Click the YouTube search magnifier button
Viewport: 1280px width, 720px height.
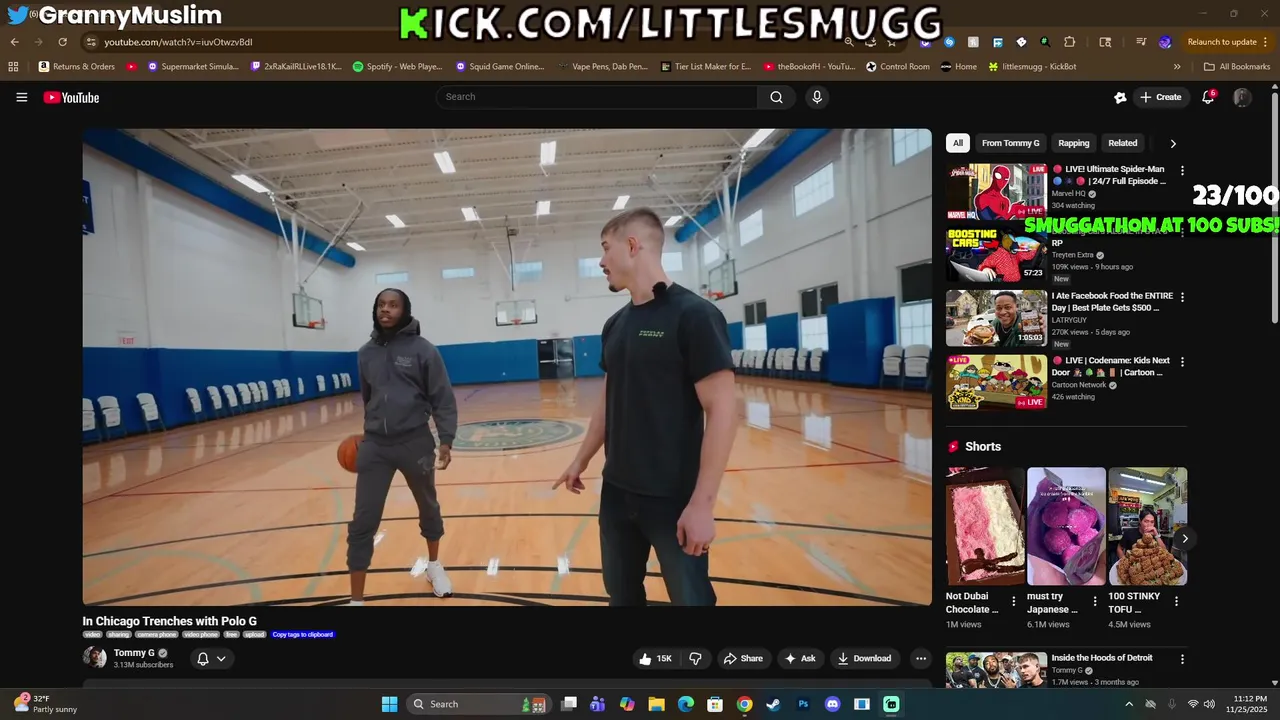click(x=776, y=97)
